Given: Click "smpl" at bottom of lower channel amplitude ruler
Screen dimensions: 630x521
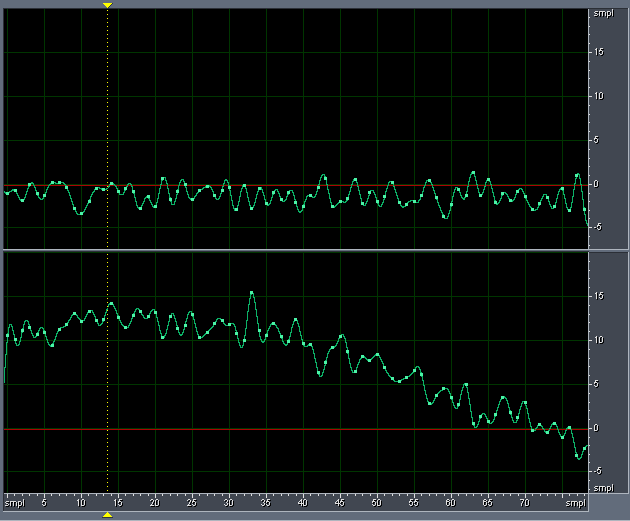Looking at the screenshot, I should point(603,488).
